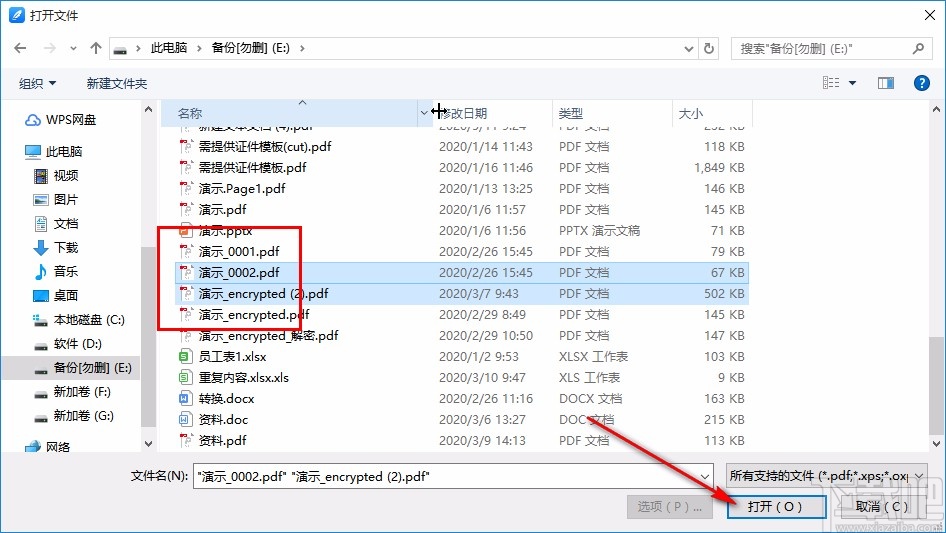Click the 资料.pdf file icon
The height and width of the screenshot is (533, 946).
[x=185, y=441]
